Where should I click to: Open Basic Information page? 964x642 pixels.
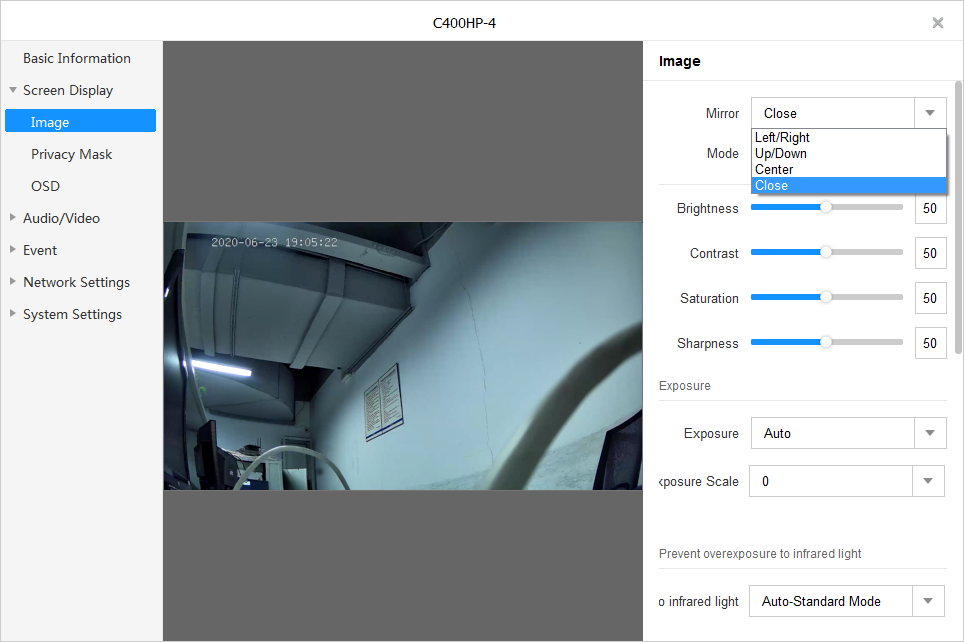77,58
